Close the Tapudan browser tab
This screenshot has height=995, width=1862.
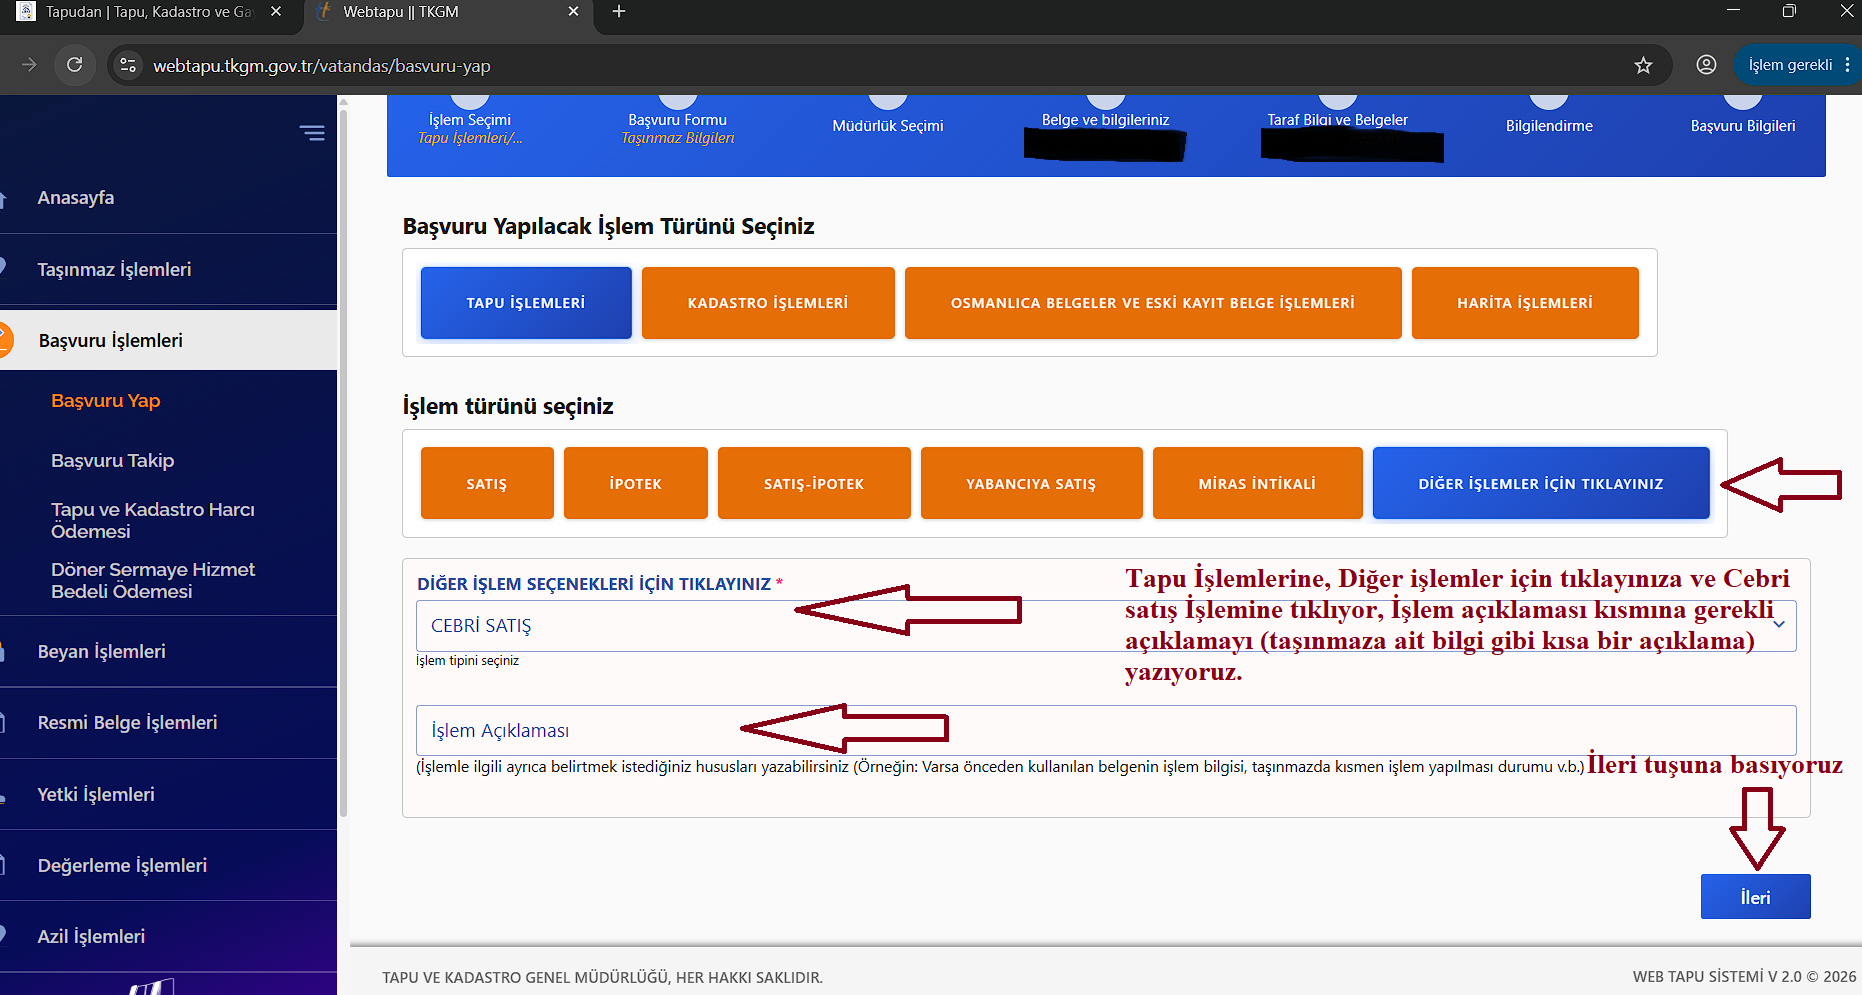(276, 12)
